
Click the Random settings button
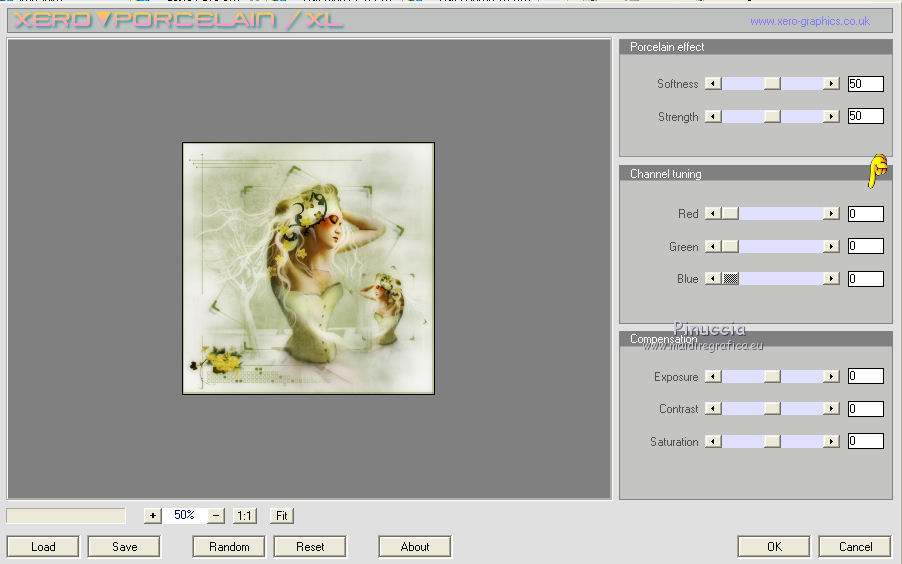coord(229,547)
